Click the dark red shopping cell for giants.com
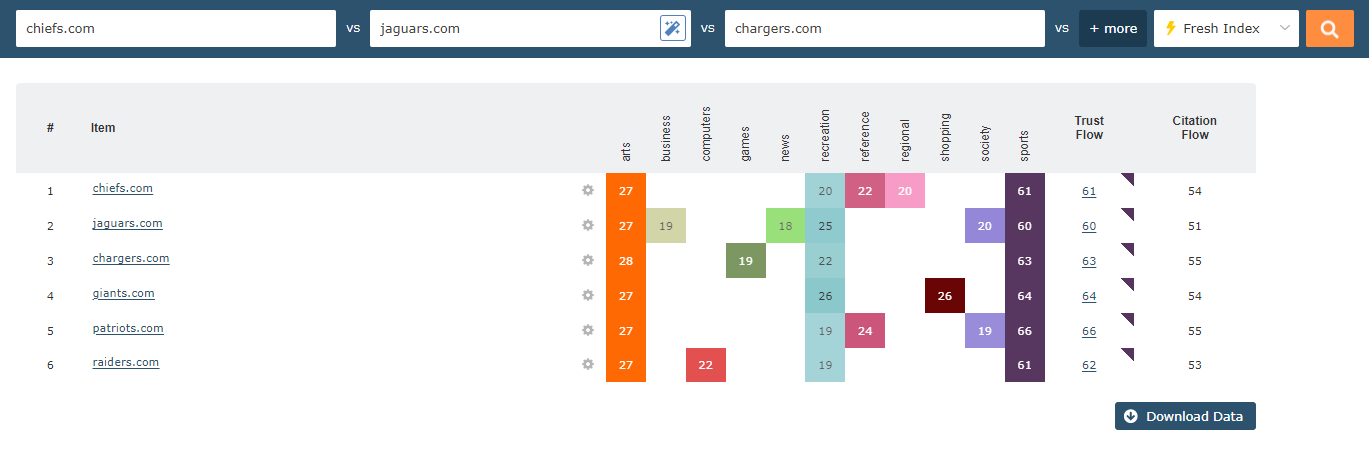The width and height of the screenshot is (1369, 455). pyautogui.click(x=945, y=296)
